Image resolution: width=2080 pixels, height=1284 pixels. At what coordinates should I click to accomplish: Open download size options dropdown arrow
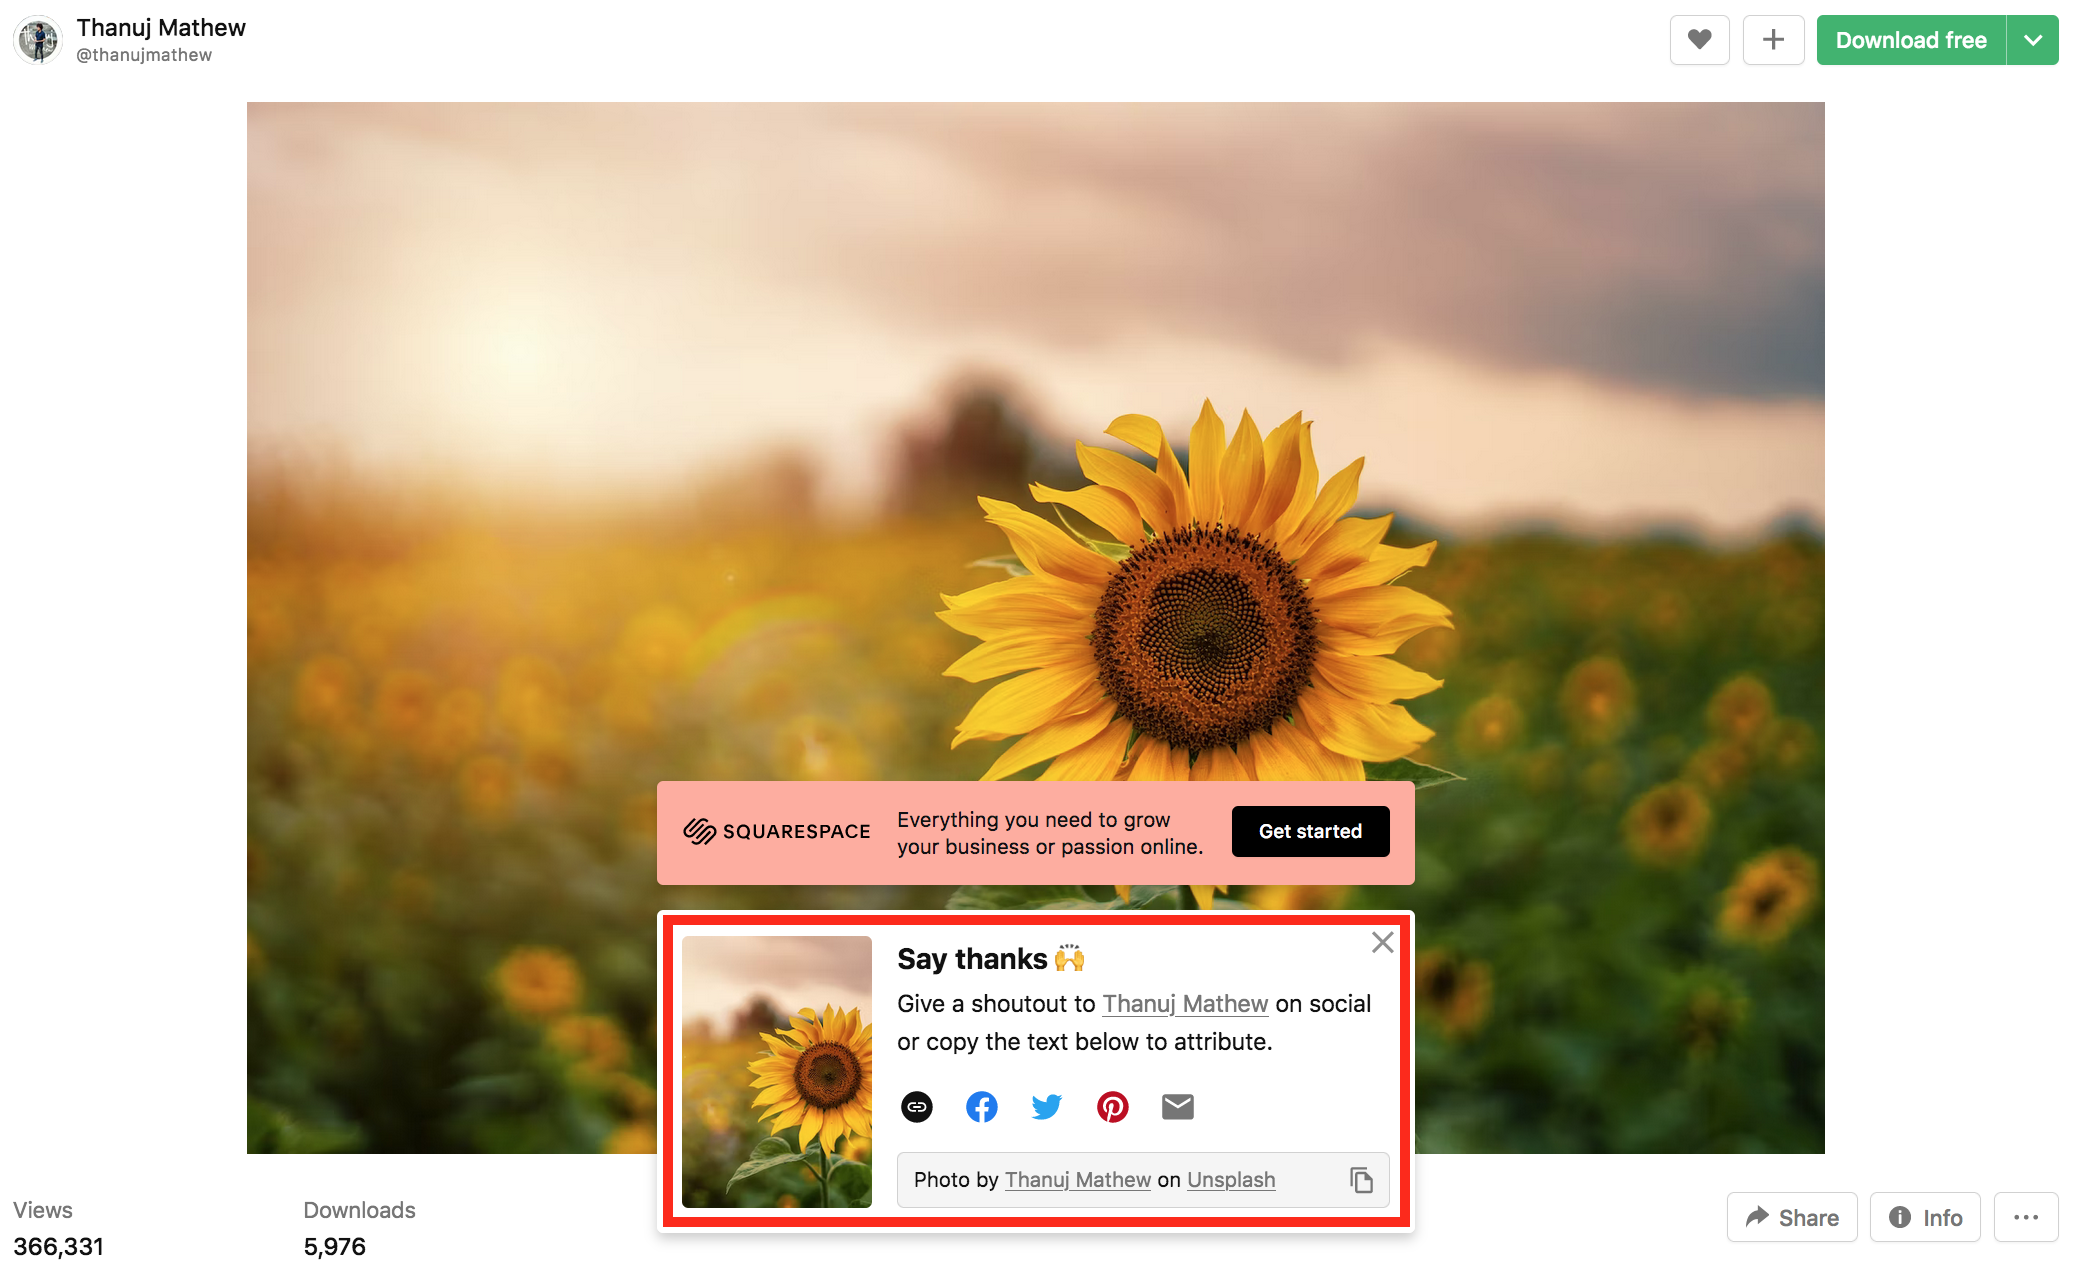pos(2033,40)
